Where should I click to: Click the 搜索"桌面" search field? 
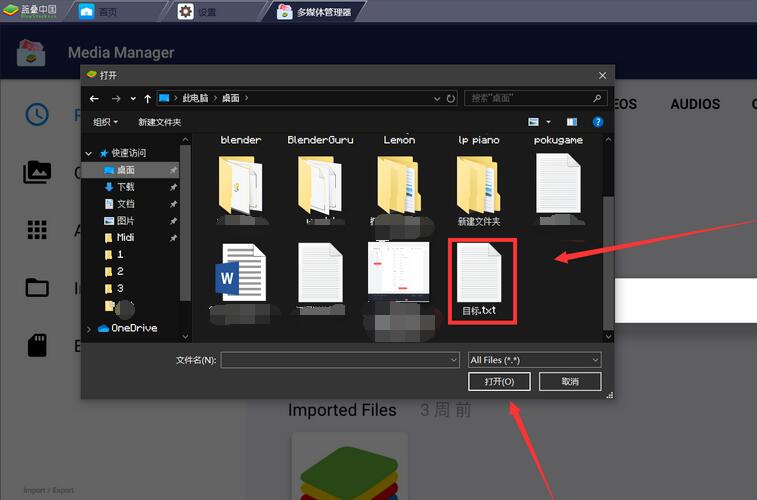coord(530,99)
